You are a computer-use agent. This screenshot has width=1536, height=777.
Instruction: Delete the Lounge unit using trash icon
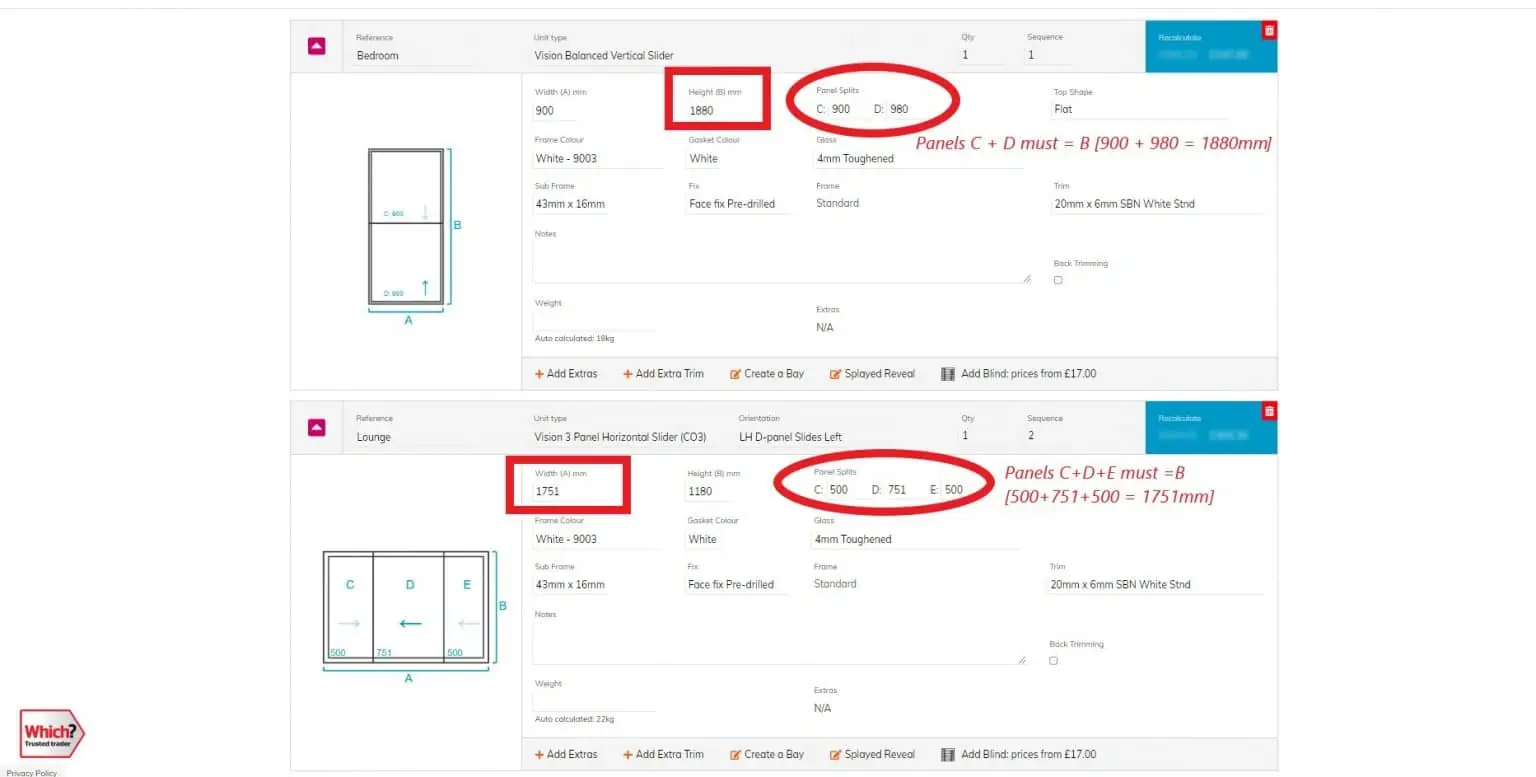[1269, 411]
